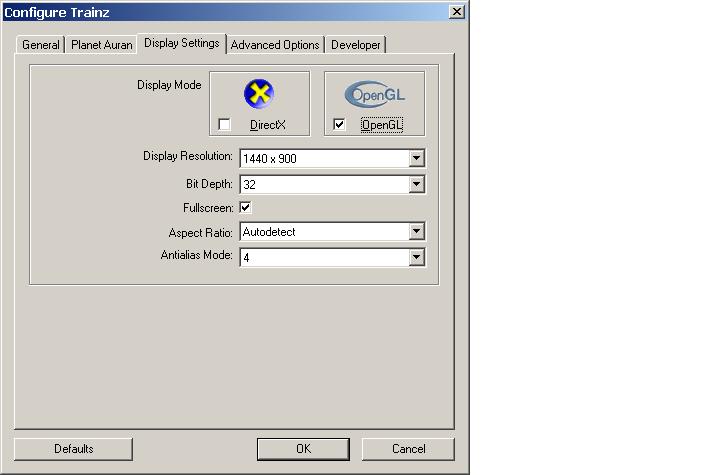Confirm settings with the OK button

click(303, 449)
